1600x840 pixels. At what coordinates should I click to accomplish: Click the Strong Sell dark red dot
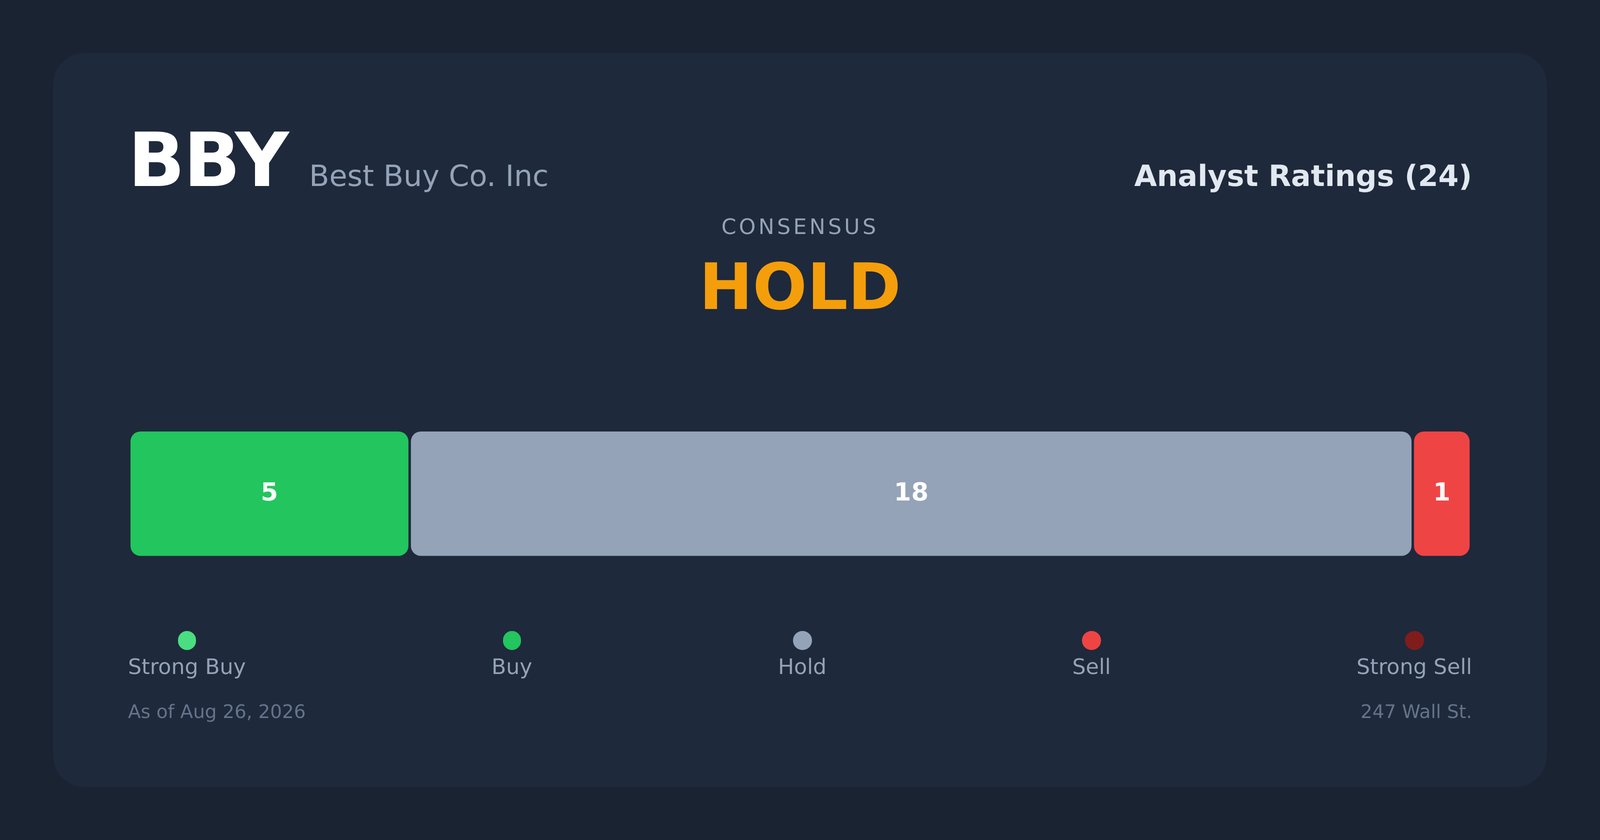(1414, 640)
